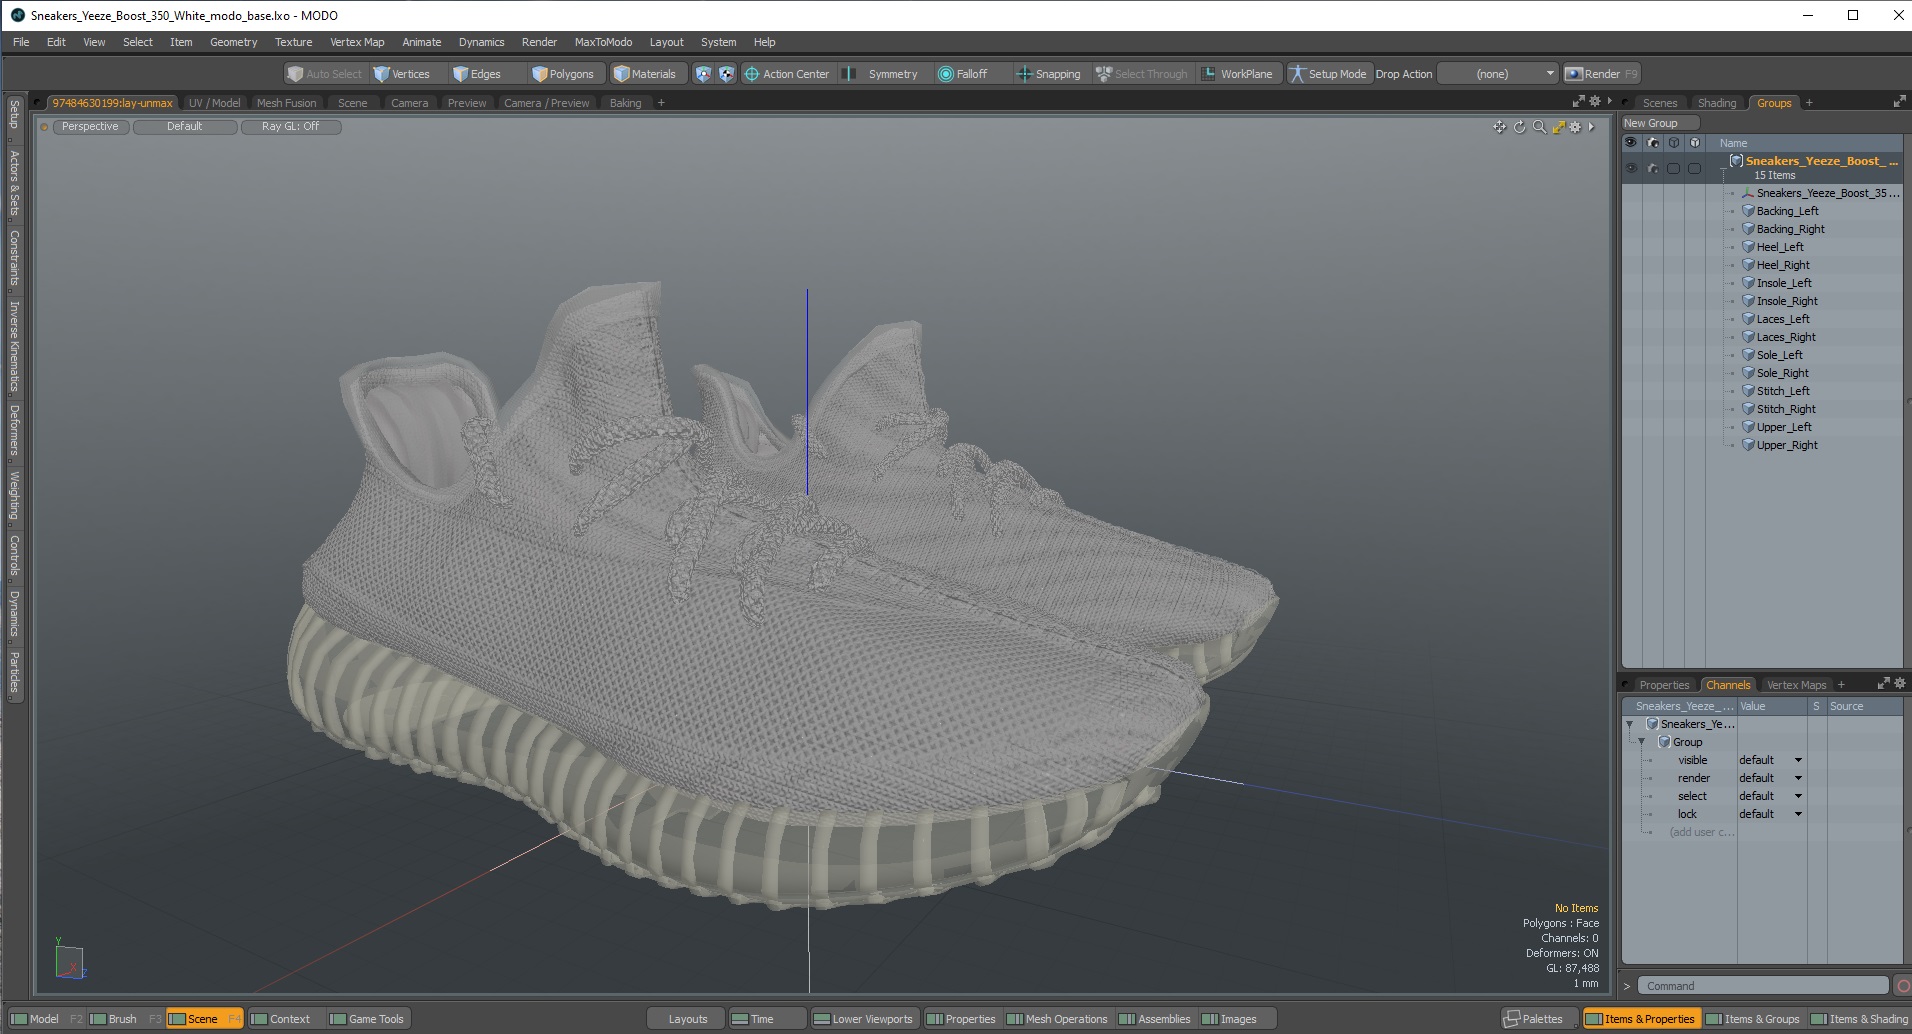Click the viewport zoom magnifier icon
The image size is (1912, 1034).
[1539, 127]
